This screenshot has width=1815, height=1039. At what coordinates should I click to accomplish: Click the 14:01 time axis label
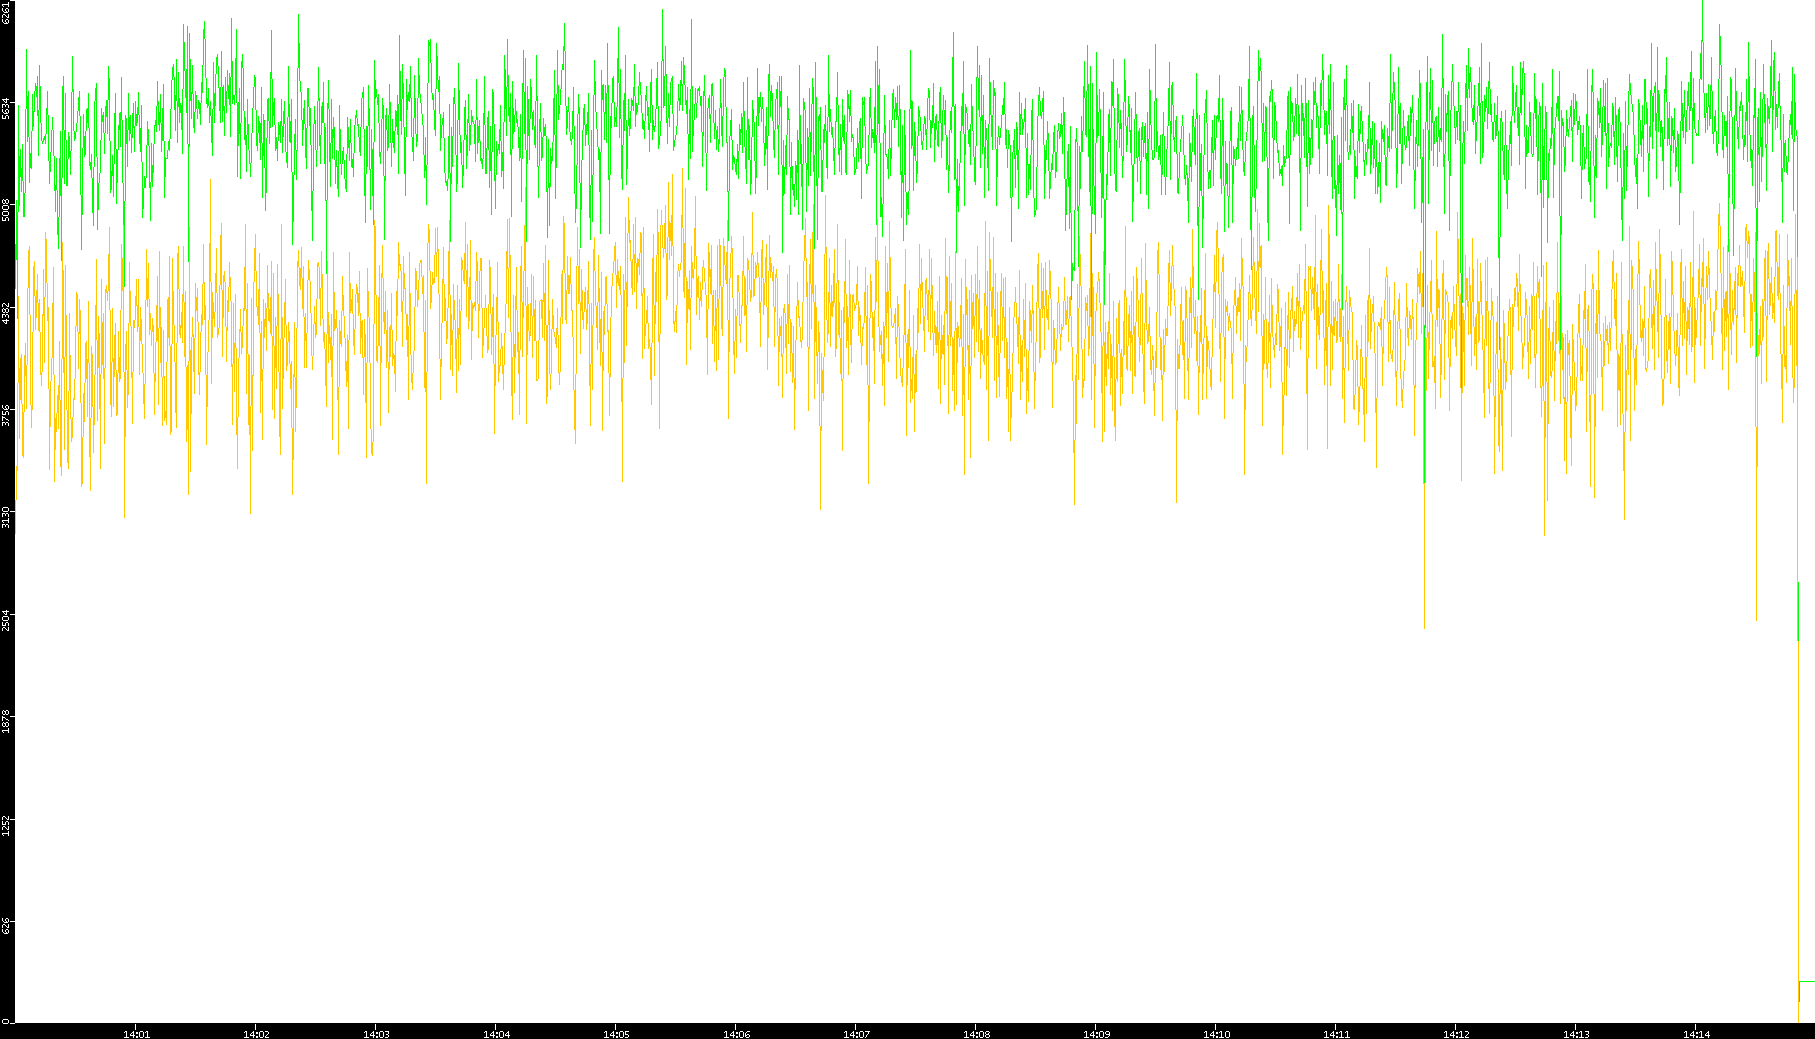[x=136, y=1033]
